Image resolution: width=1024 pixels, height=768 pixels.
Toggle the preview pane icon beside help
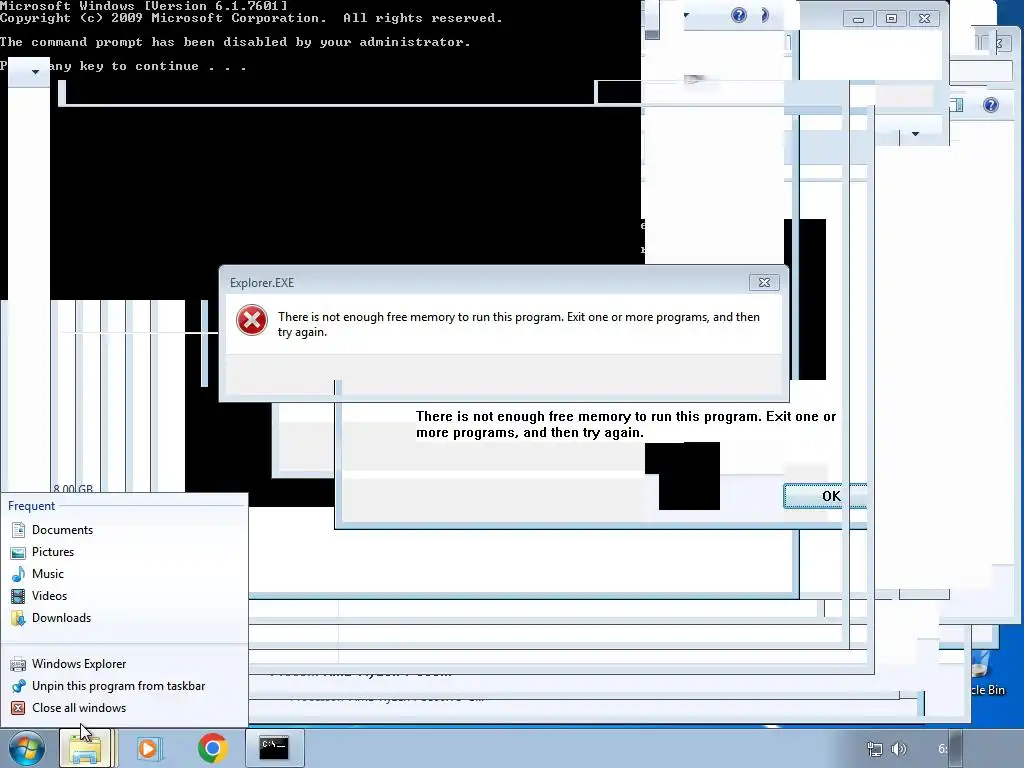(x=957, y=105)
